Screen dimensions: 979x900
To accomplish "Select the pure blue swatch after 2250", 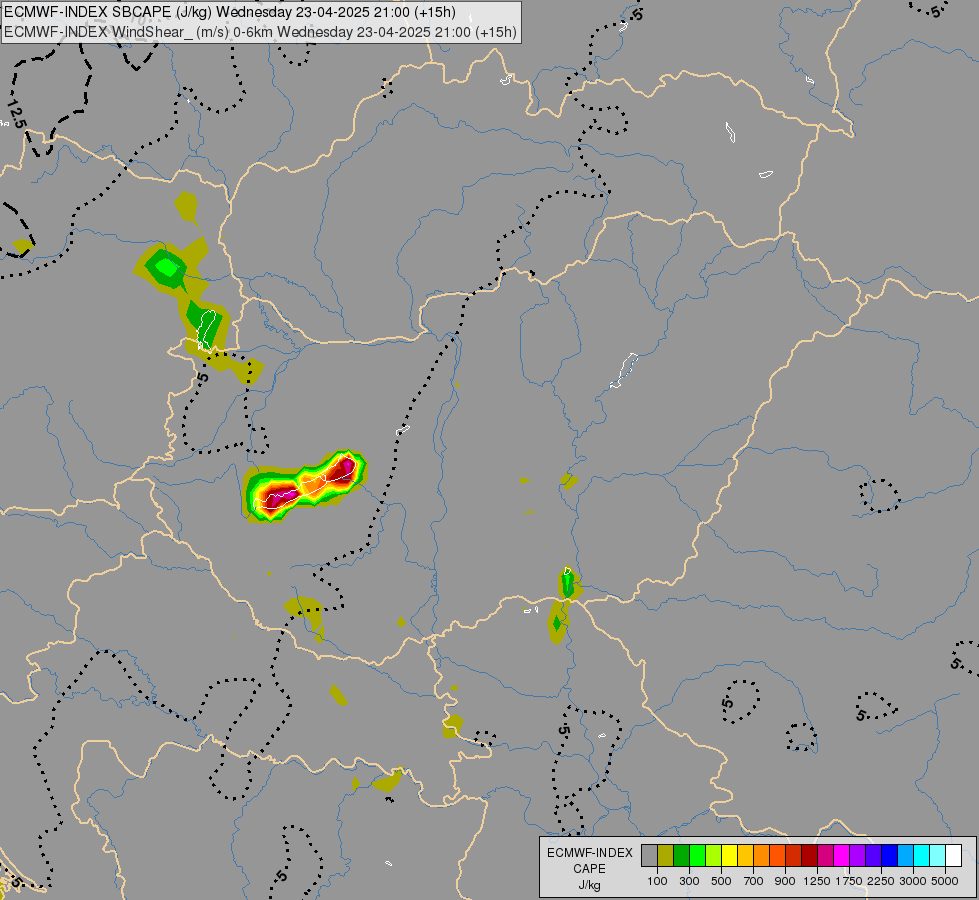I will click(889, 856).
